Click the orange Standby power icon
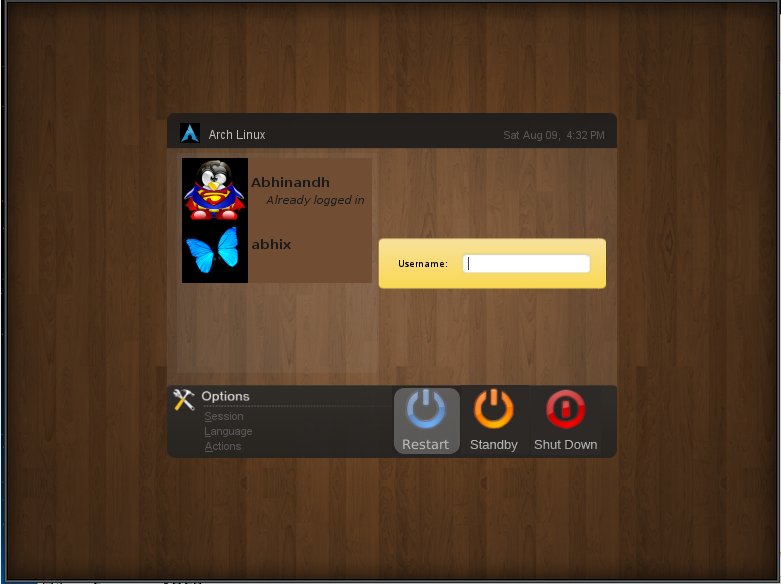Image resolution: width=781 pixels, height=584 pixels. tap(493, 409)
